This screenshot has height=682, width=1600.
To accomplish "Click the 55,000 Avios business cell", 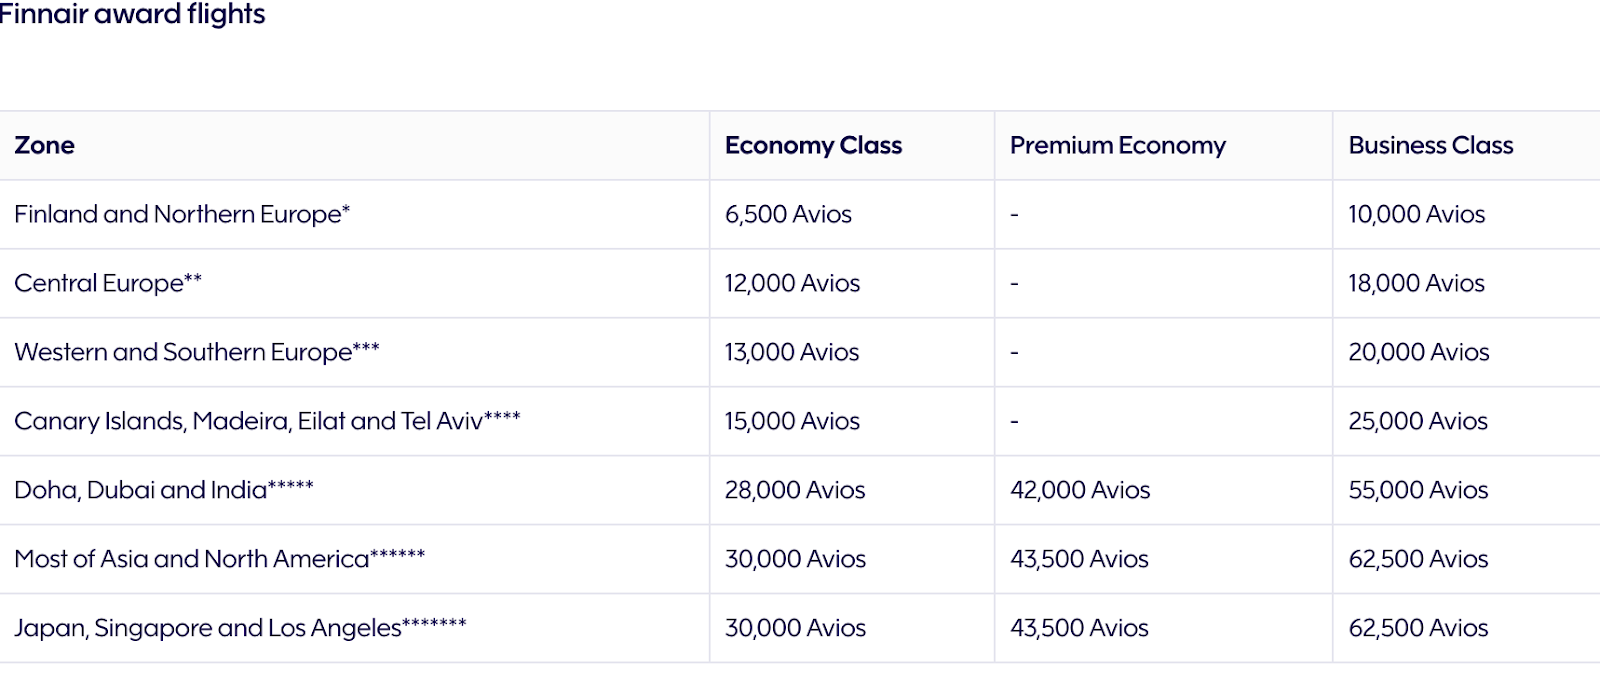I will click(1418, 491).
